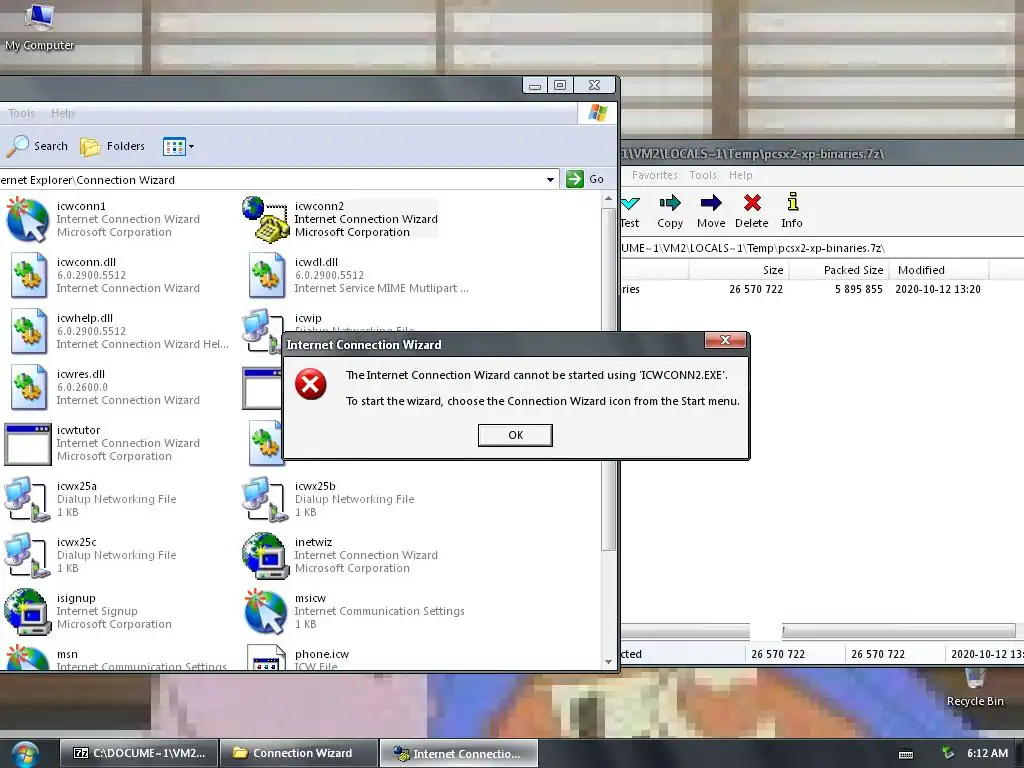Image resolution: width=1024 pixels, height=768 pixels.
Task: Select the inetwiz globe icon
Action: pos(265,556)
